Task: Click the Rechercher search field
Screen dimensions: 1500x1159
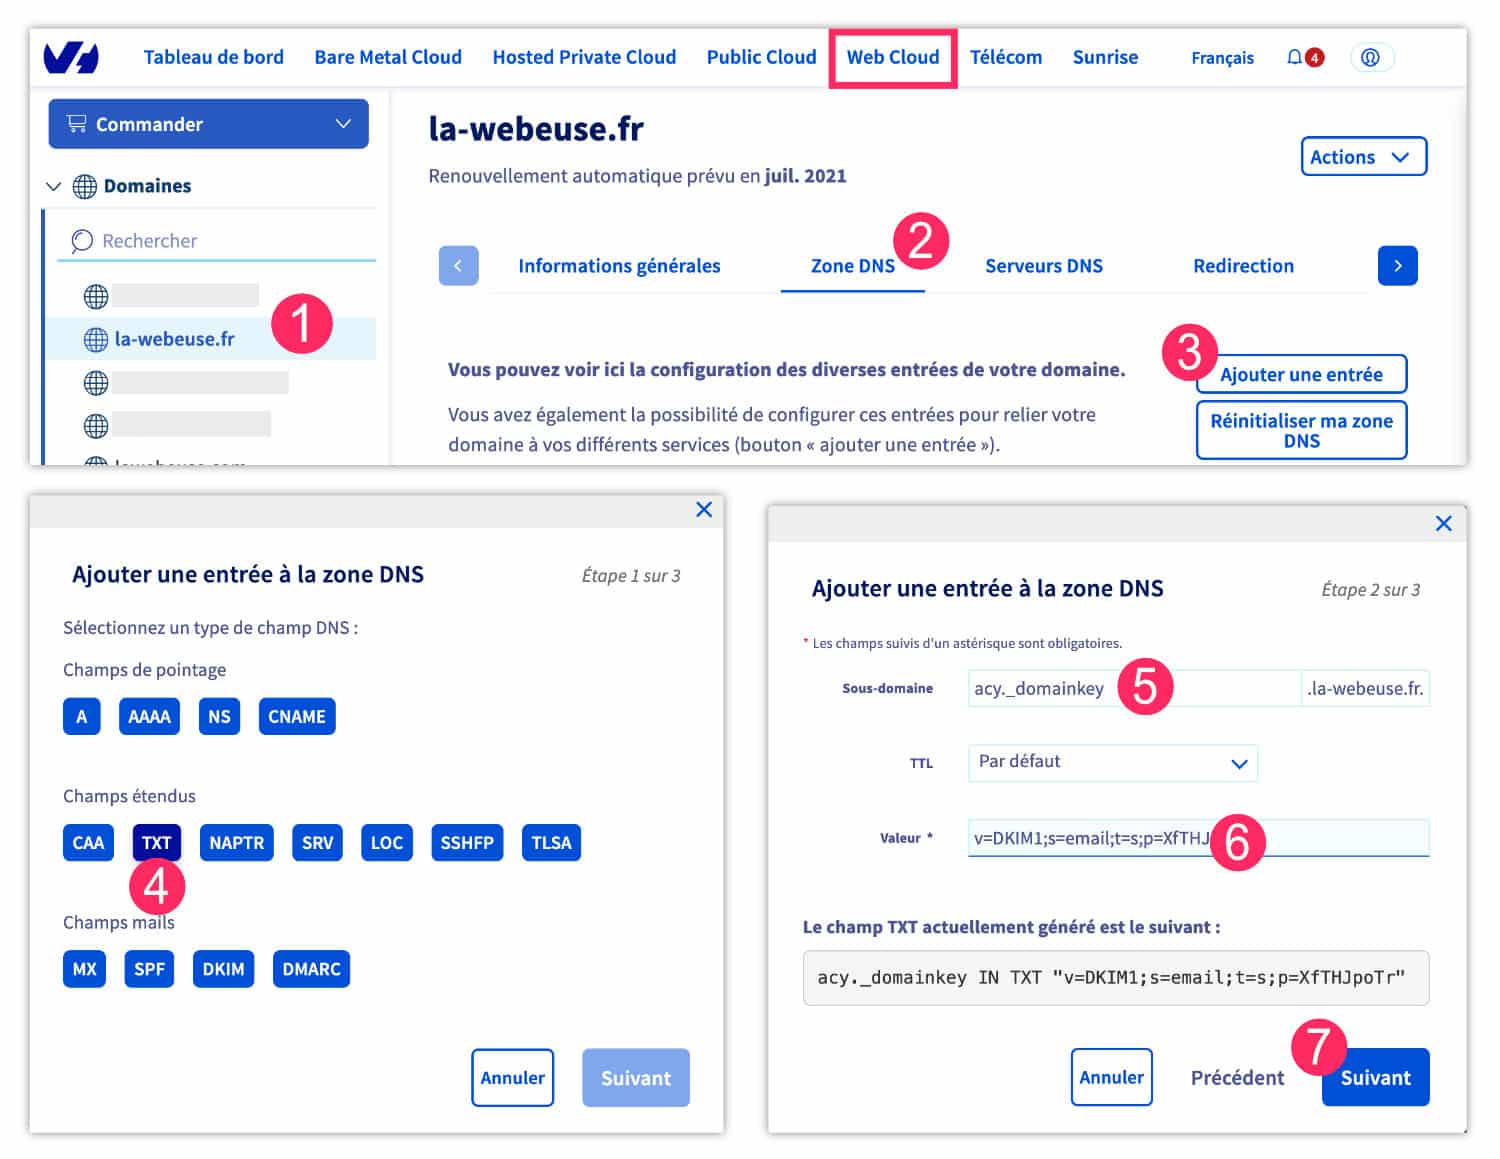Action: point(216,241)
